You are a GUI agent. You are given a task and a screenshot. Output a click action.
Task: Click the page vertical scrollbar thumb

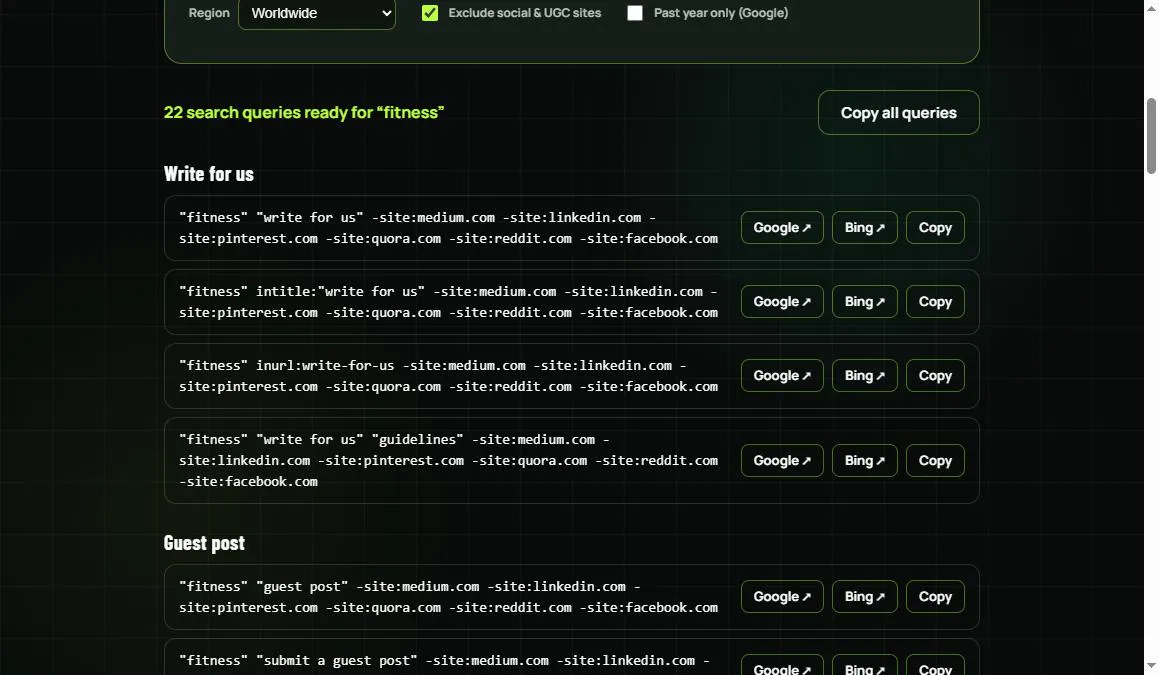1151,135
